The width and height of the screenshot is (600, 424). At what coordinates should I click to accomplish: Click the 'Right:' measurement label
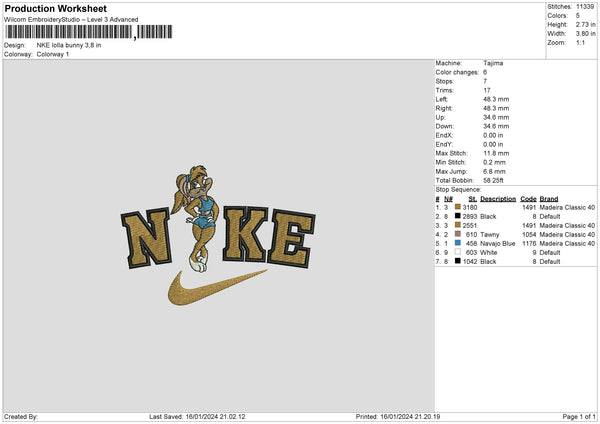coord(444,108)
